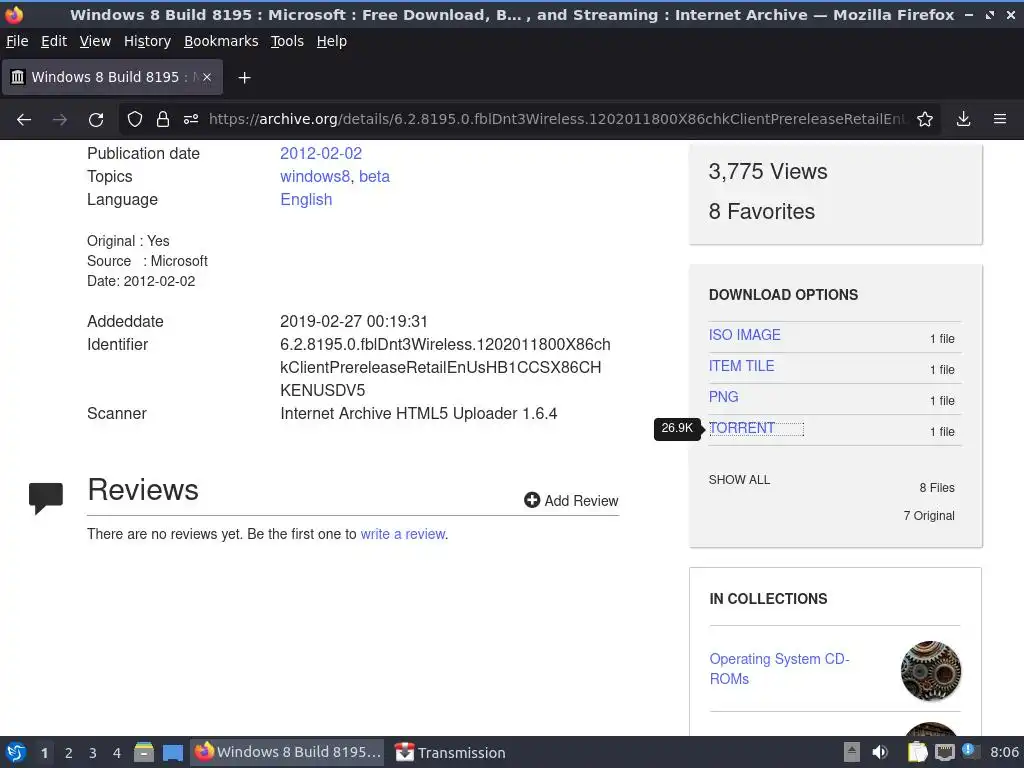Image resolution: width=1024 pixels, height=768 pixels.
Task: Go back with the browser back arrow
Action: (x=24, y=120)
